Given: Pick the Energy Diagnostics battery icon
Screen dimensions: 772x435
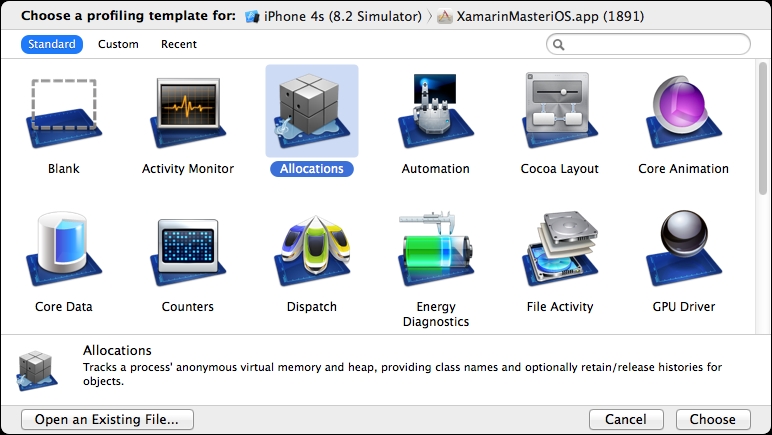Looking at the screenshot, I should click(436, 249).
